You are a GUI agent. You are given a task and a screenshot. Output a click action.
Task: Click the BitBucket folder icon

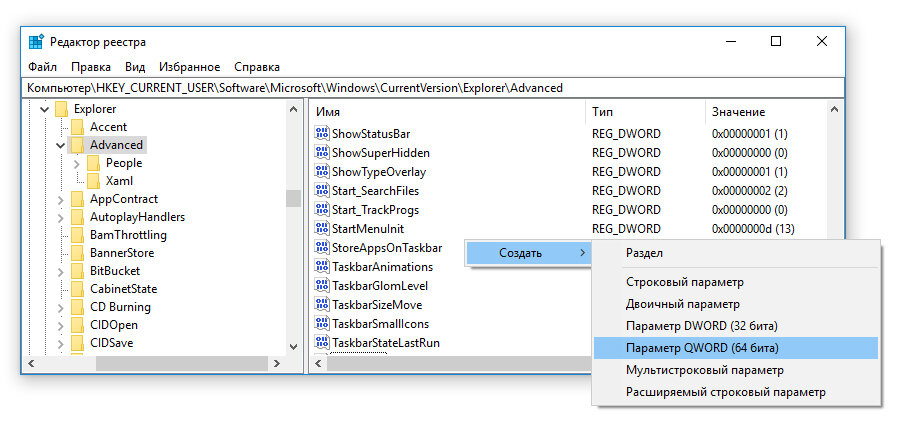(x=77, y=271)
